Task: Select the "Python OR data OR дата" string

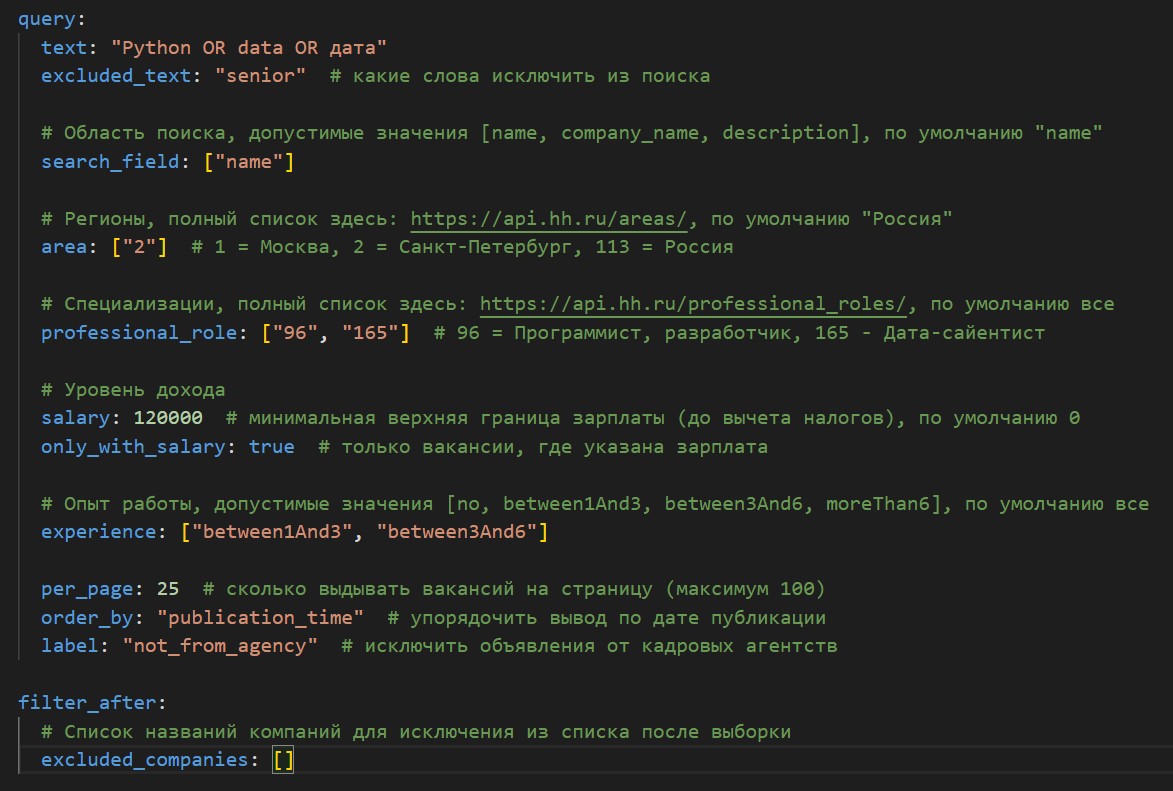Action: [249, 48]
